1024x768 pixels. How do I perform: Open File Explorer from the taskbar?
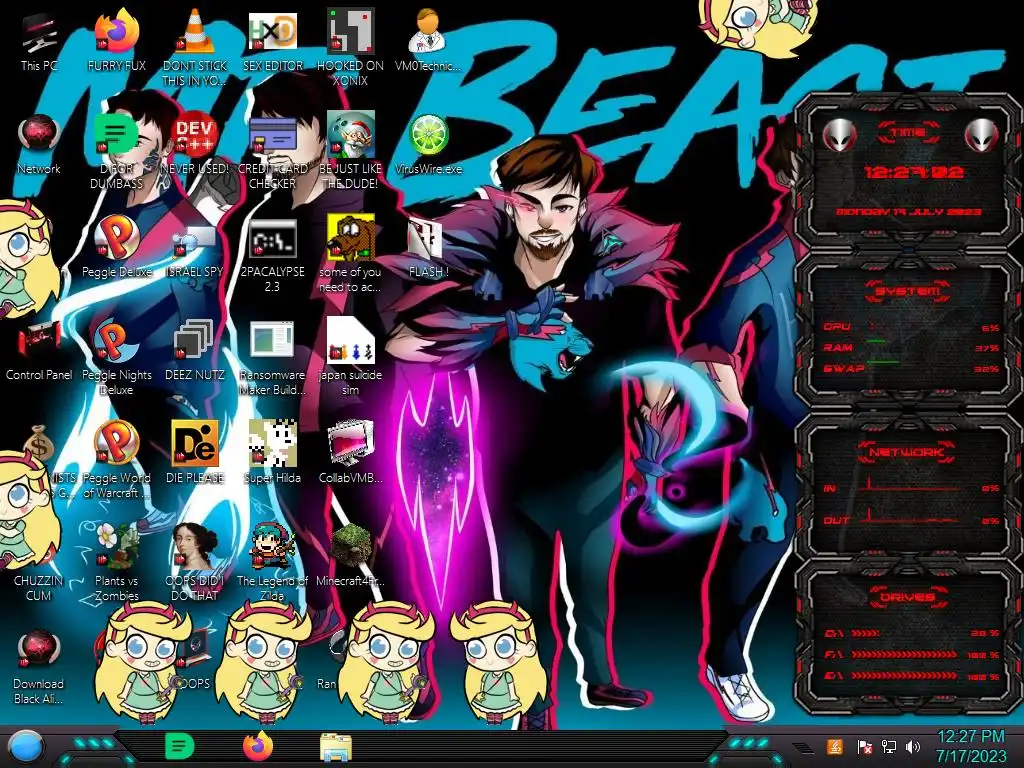click(x=336, y=747)
